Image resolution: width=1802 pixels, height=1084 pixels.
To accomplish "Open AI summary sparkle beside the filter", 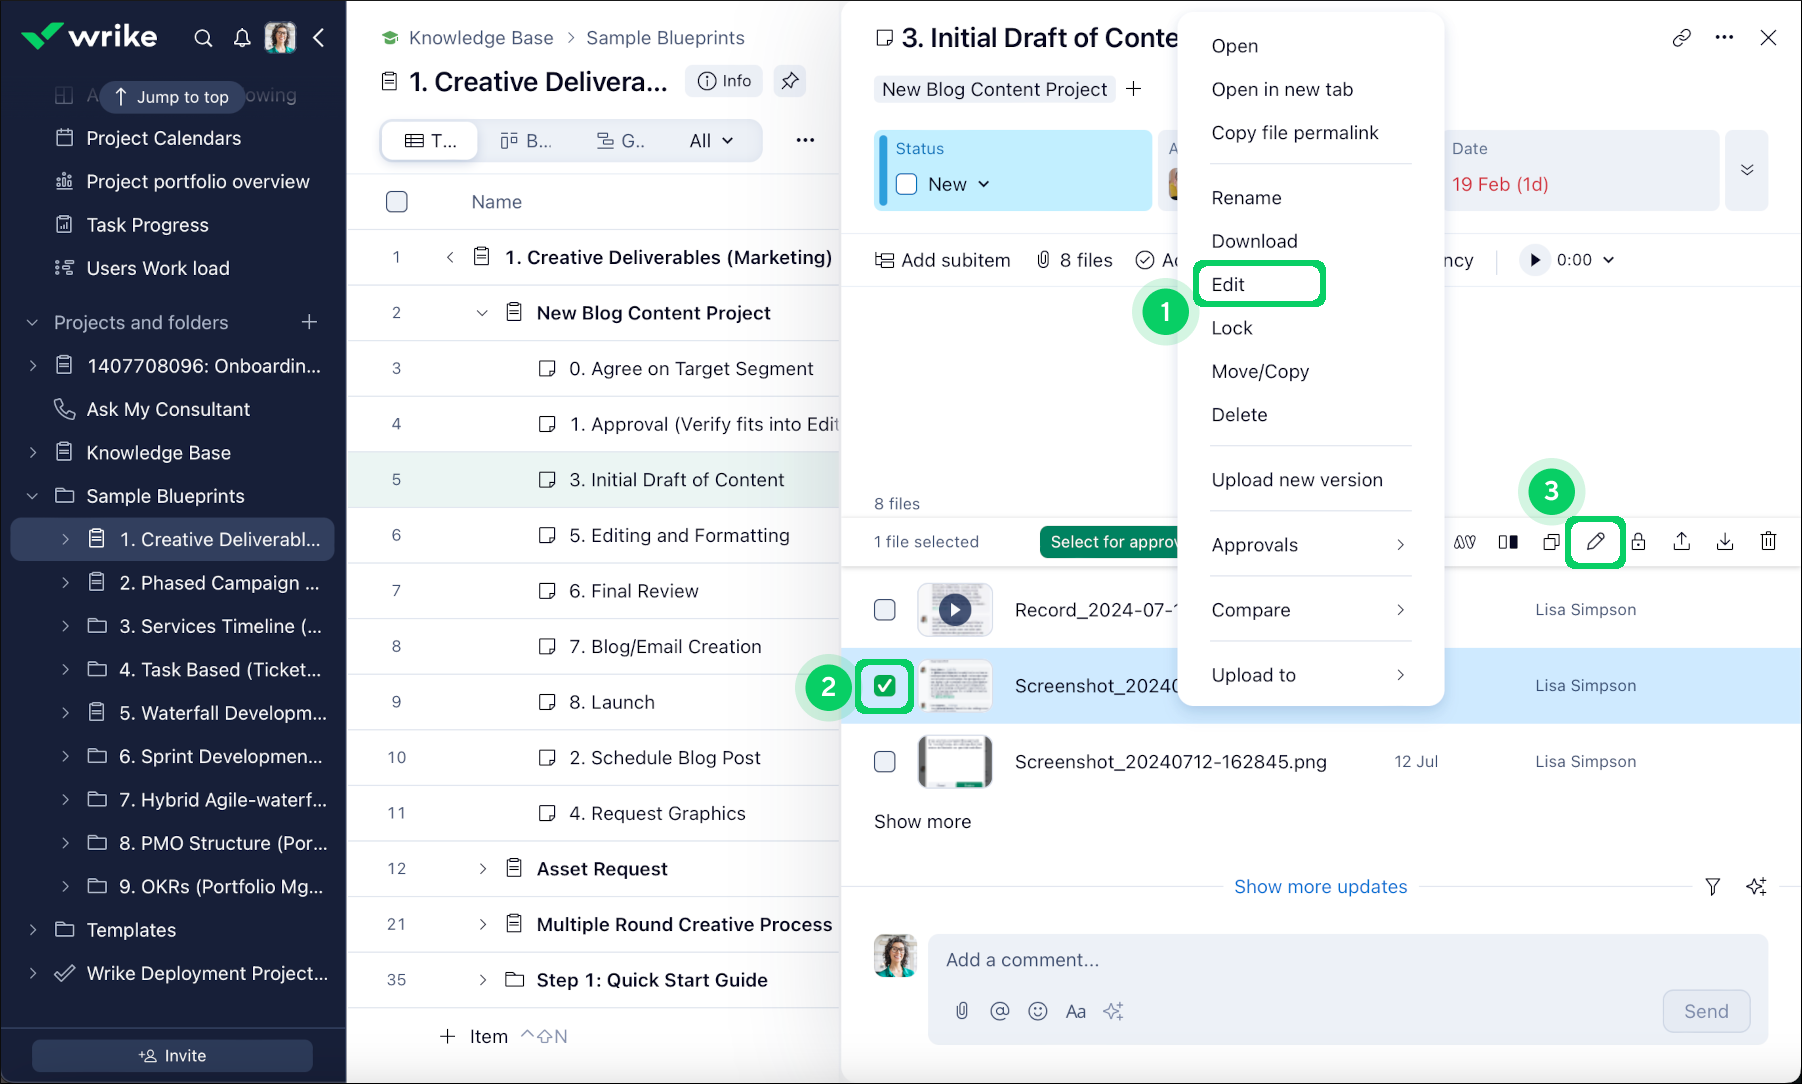I will (x=1756, y=887).
